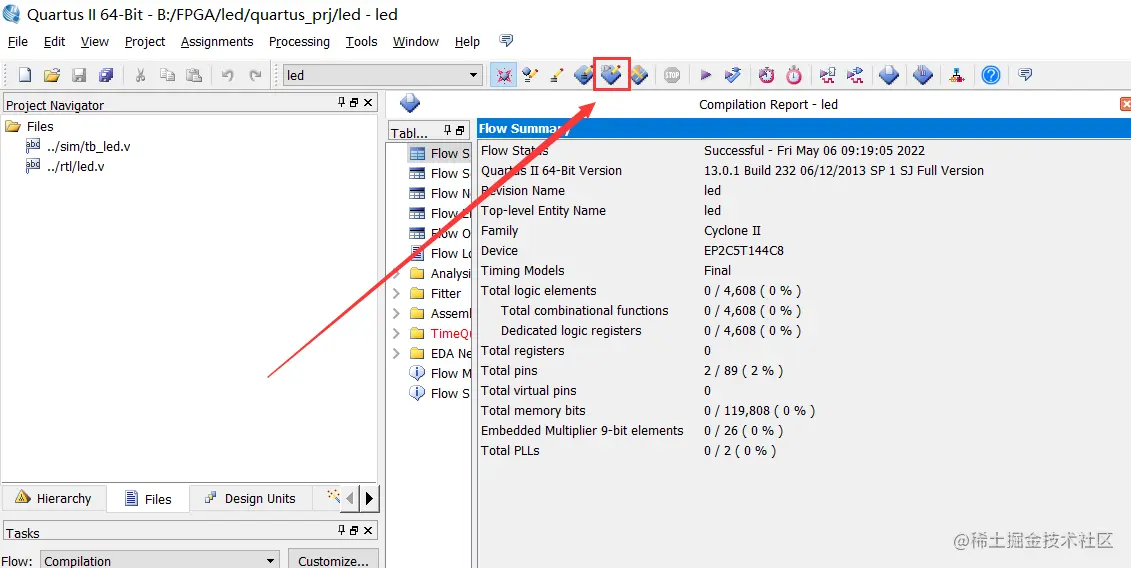Click the Undo arrow icon
The width and height of the screenshot is (1131, 568).
[x=228, y=75]
